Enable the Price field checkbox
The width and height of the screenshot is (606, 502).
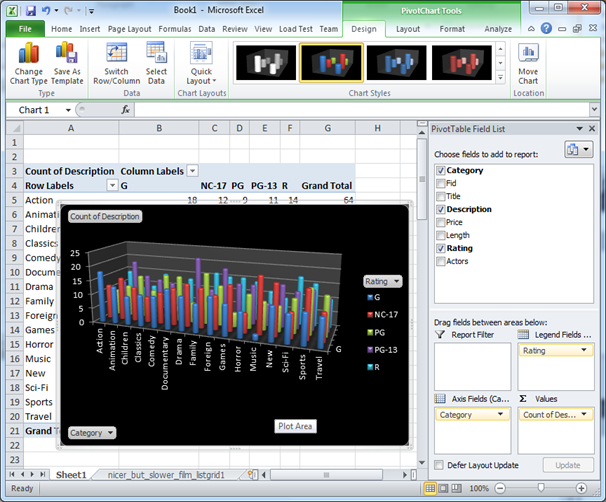[440, 223]
